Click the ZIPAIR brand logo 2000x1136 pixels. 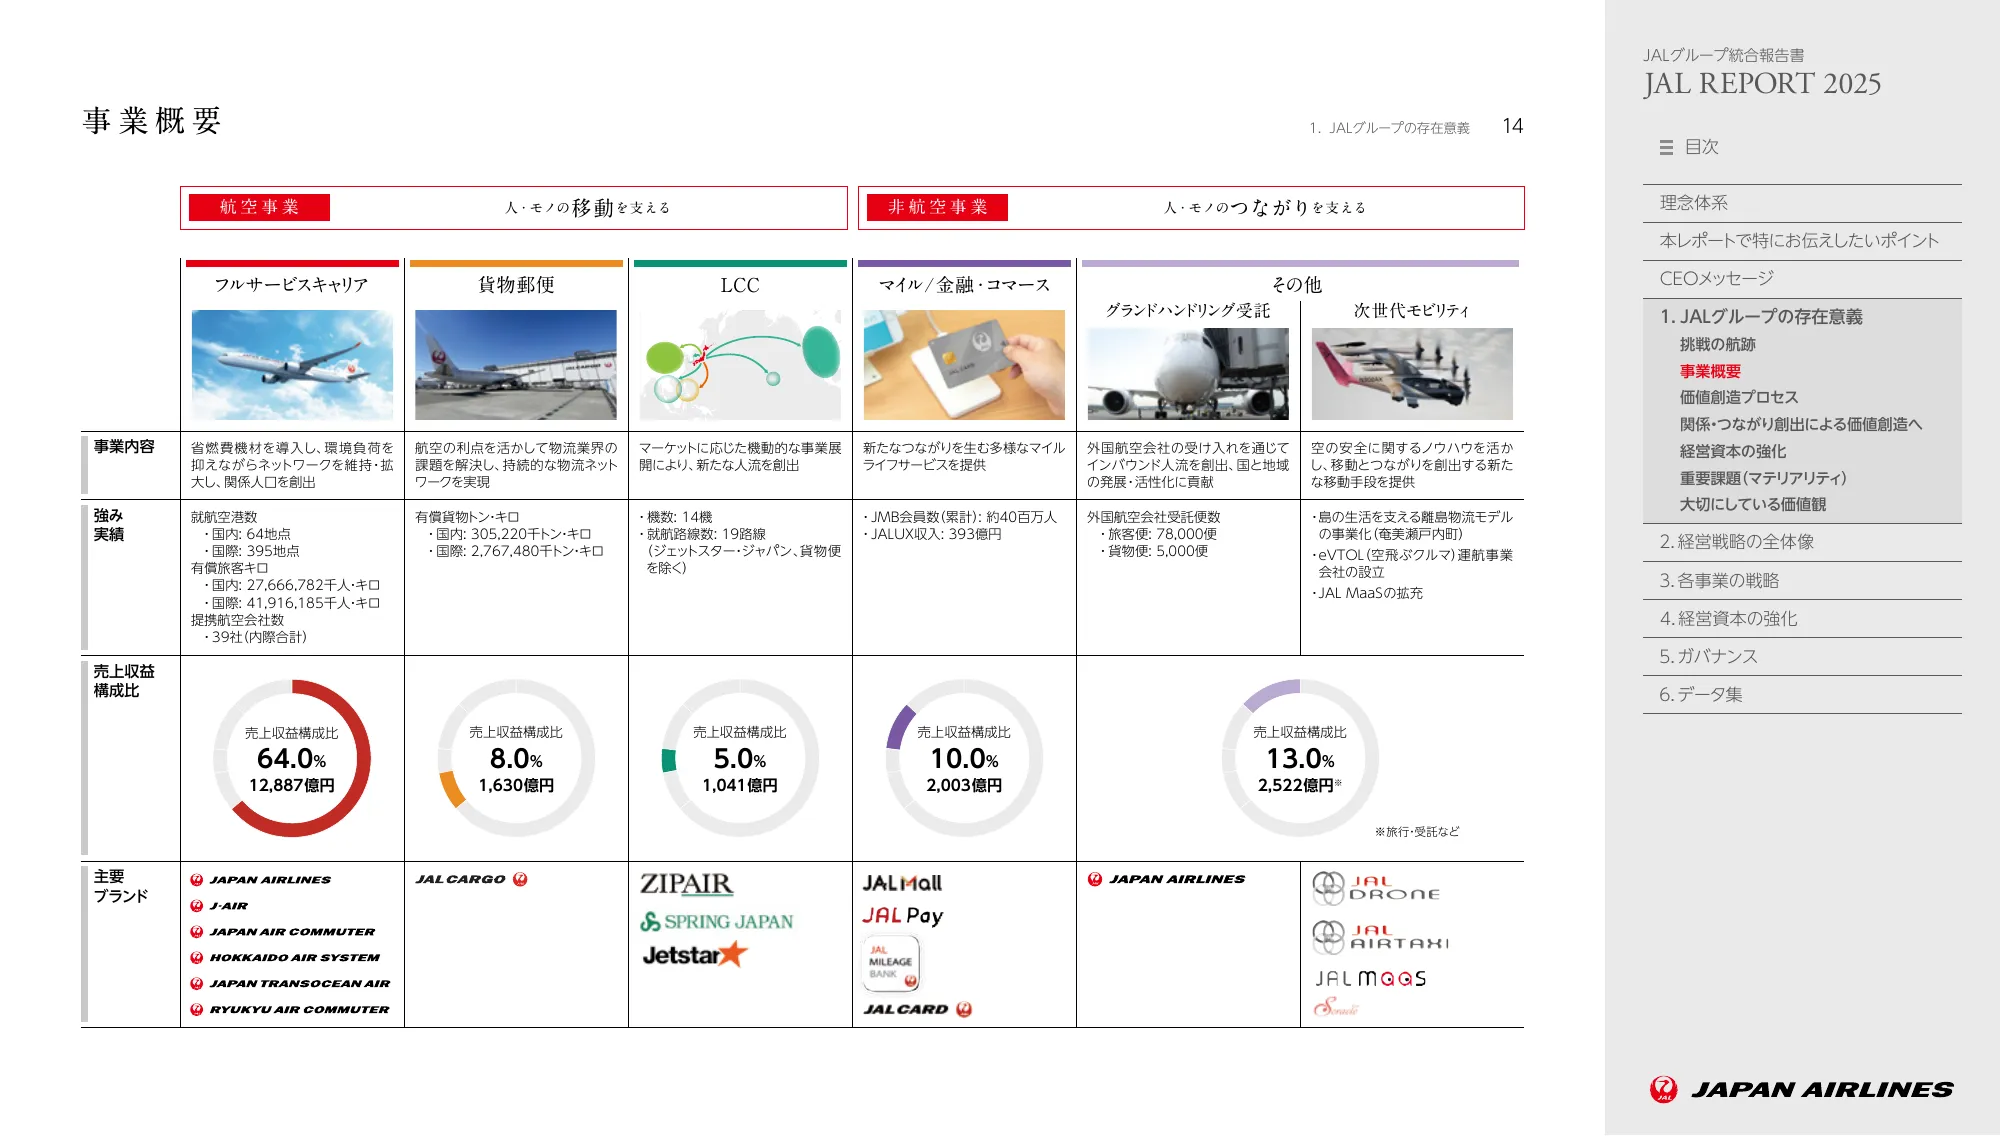687,884
